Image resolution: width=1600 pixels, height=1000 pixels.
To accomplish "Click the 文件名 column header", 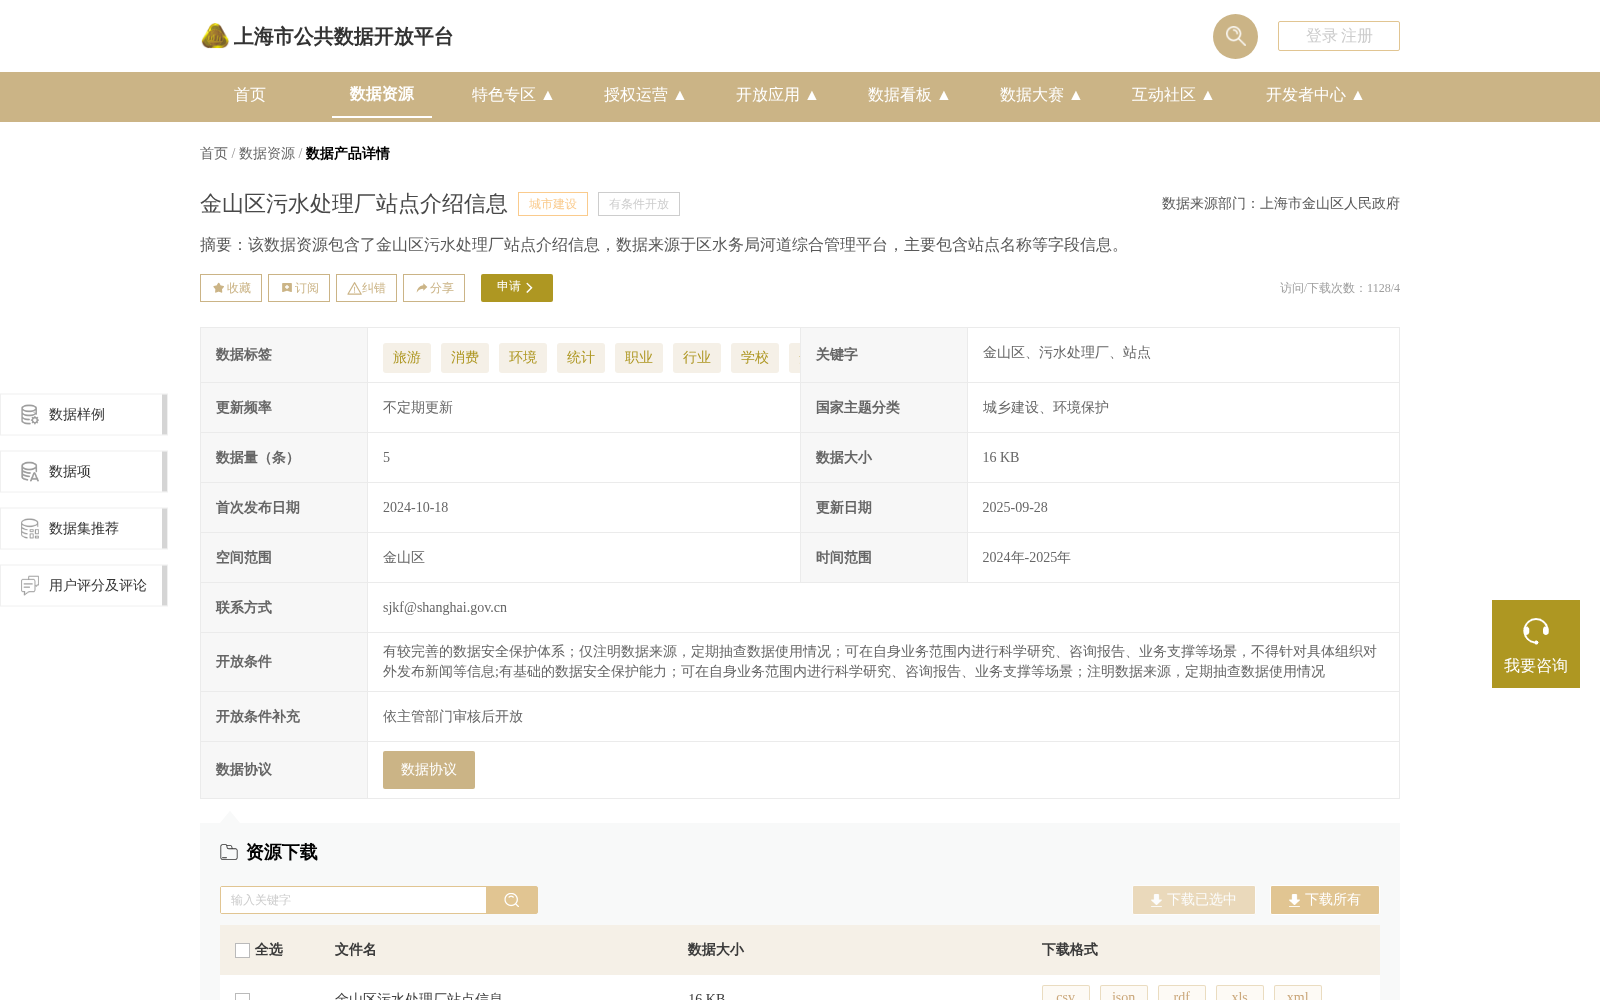I will point(355,950).
